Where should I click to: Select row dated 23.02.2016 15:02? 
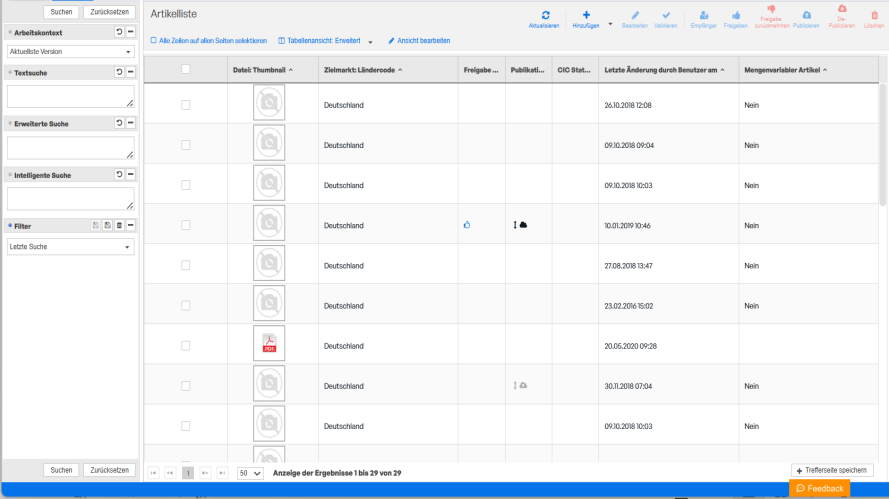(x=185, y=306)
